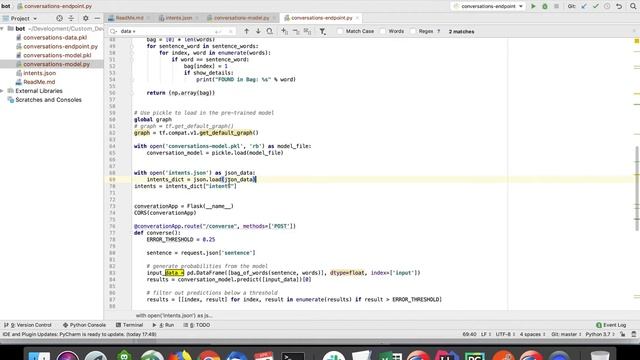Click Find in Path magnifier icon
This screenshot has width=640, height=360.
click(x=269, y=31)
